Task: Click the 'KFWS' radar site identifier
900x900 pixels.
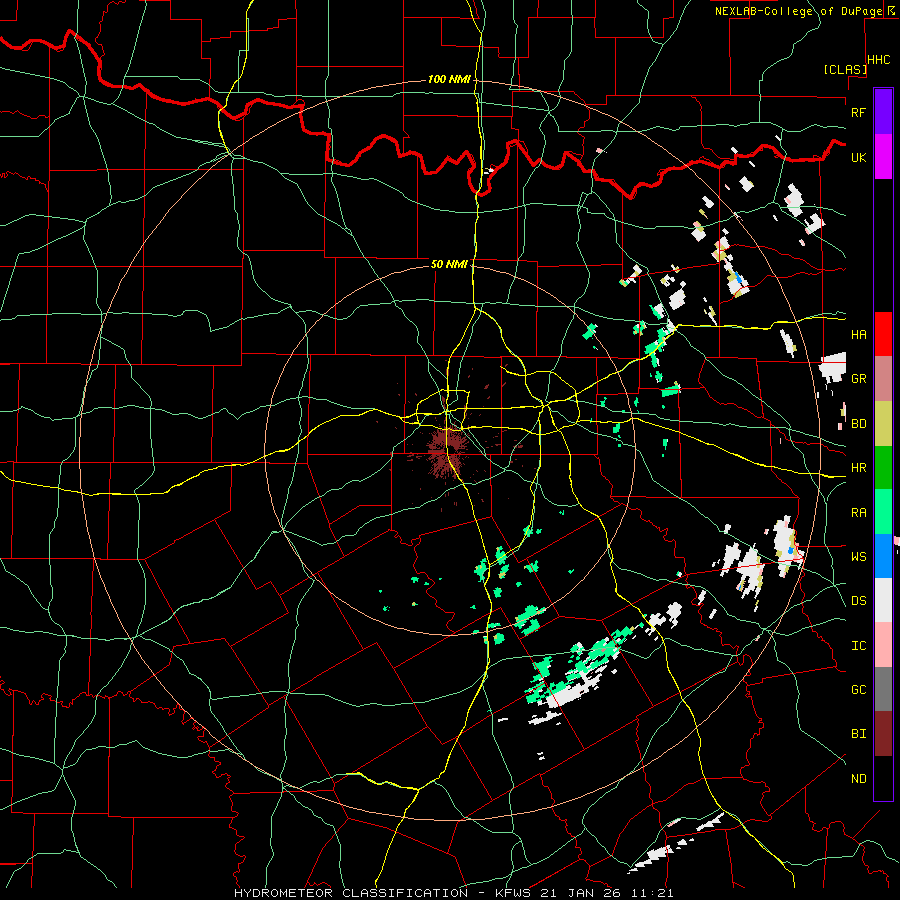Action: (x=513, y=893)
